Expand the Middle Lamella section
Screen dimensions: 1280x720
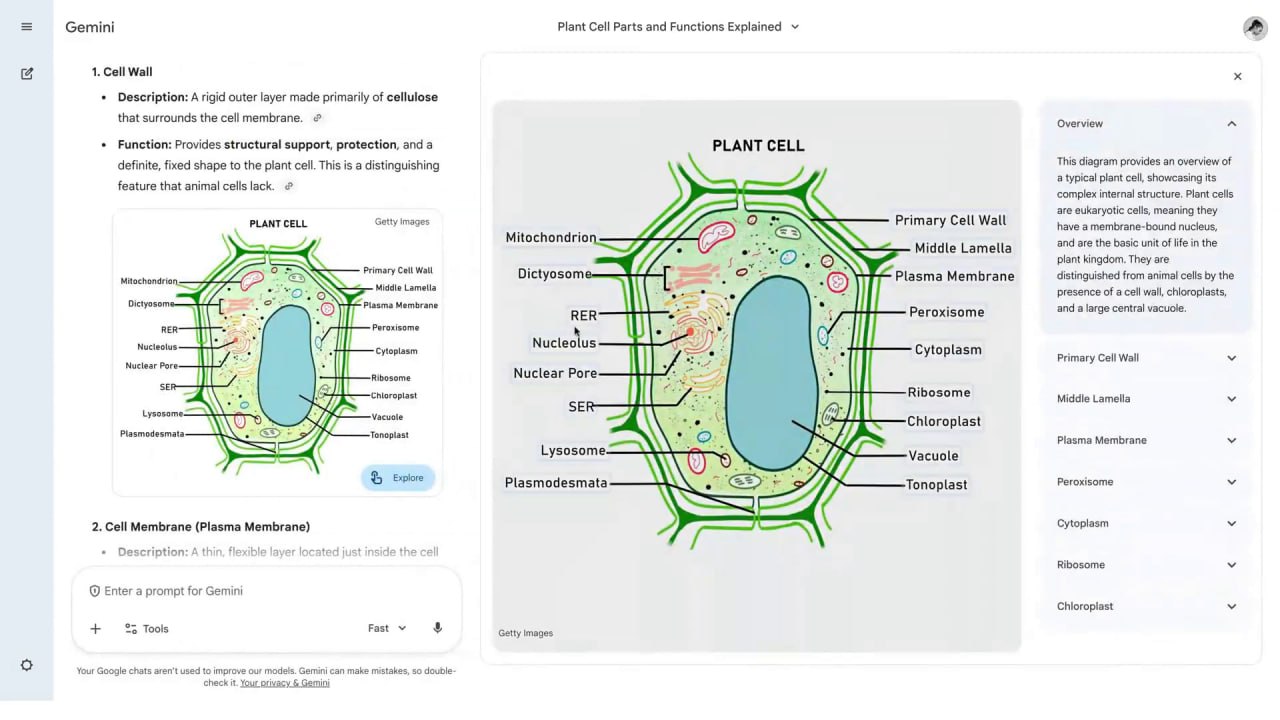pos(1231,399)
